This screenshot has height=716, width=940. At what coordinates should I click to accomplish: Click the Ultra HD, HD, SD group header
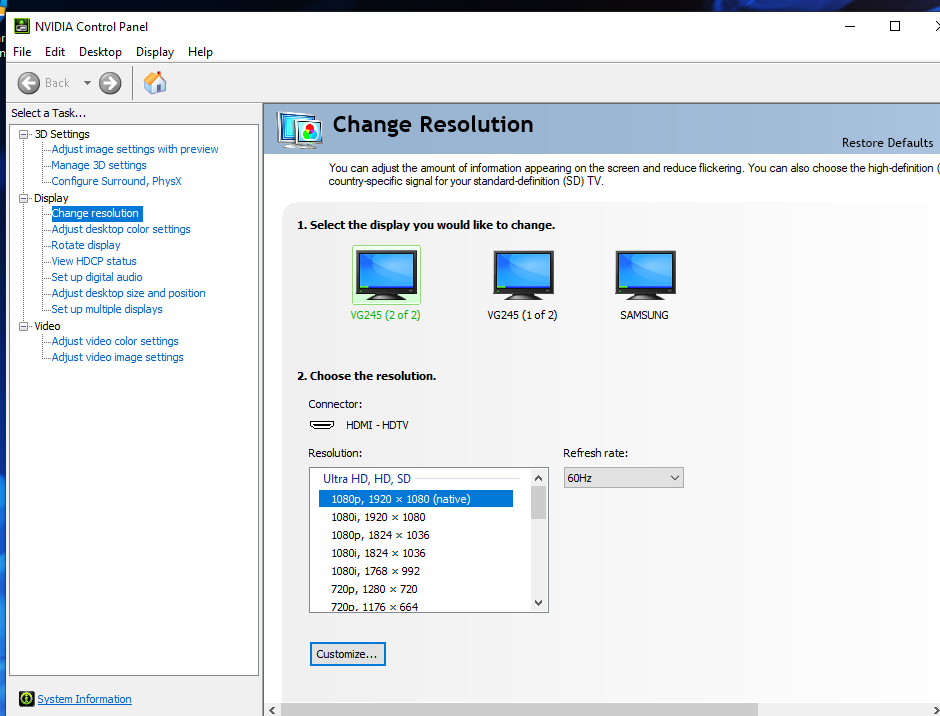pyautogui.click(x=367, y=479)
